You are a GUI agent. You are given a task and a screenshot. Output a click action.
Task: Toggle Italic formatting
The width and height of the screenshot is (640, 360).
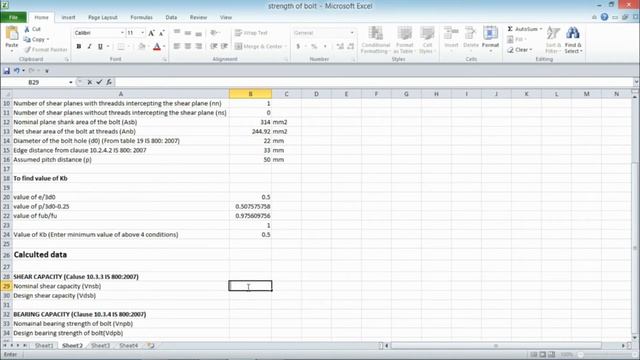(x=89, y=47)
